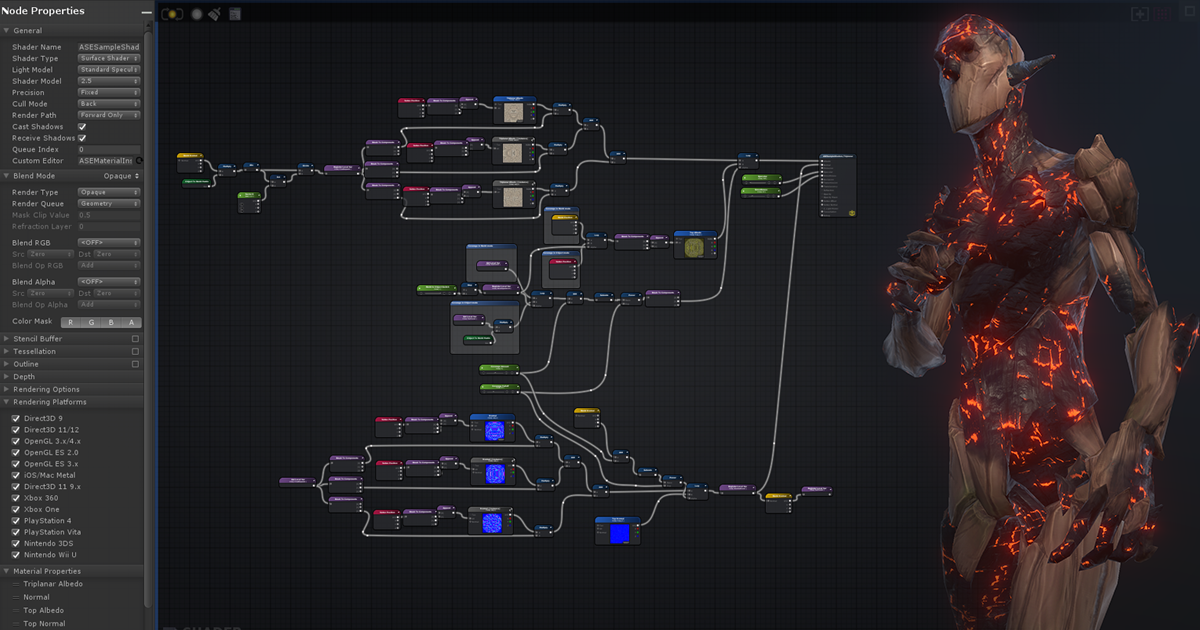Click the refresh icon beside the Custom Editor field
Image resolution: width=1200 pixels, height=630 pixels.
pyautogui.click(x=140, y=160)
